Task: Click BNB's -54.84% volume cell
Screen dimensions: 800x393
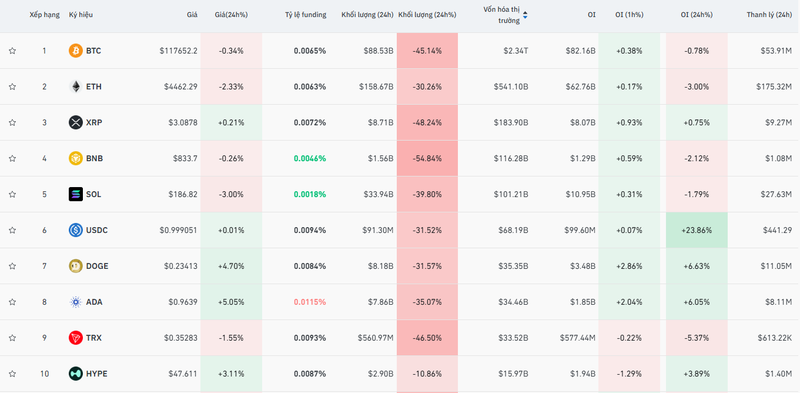Action: (427, 158)
